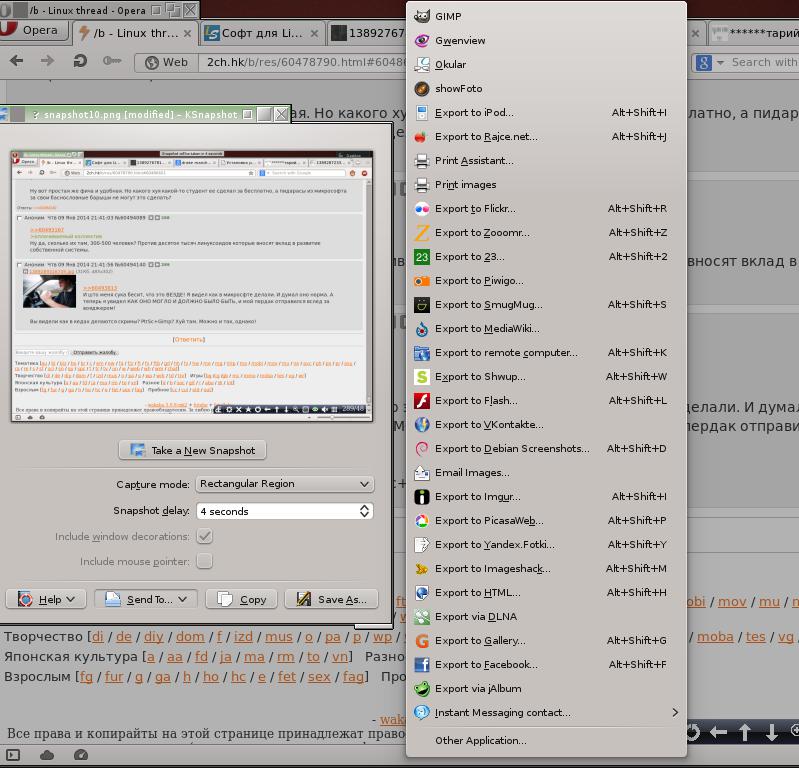Click the Opera password wand key icon
Image resolution: width=799 pixels, height=768 pixels.
point(112,61)
